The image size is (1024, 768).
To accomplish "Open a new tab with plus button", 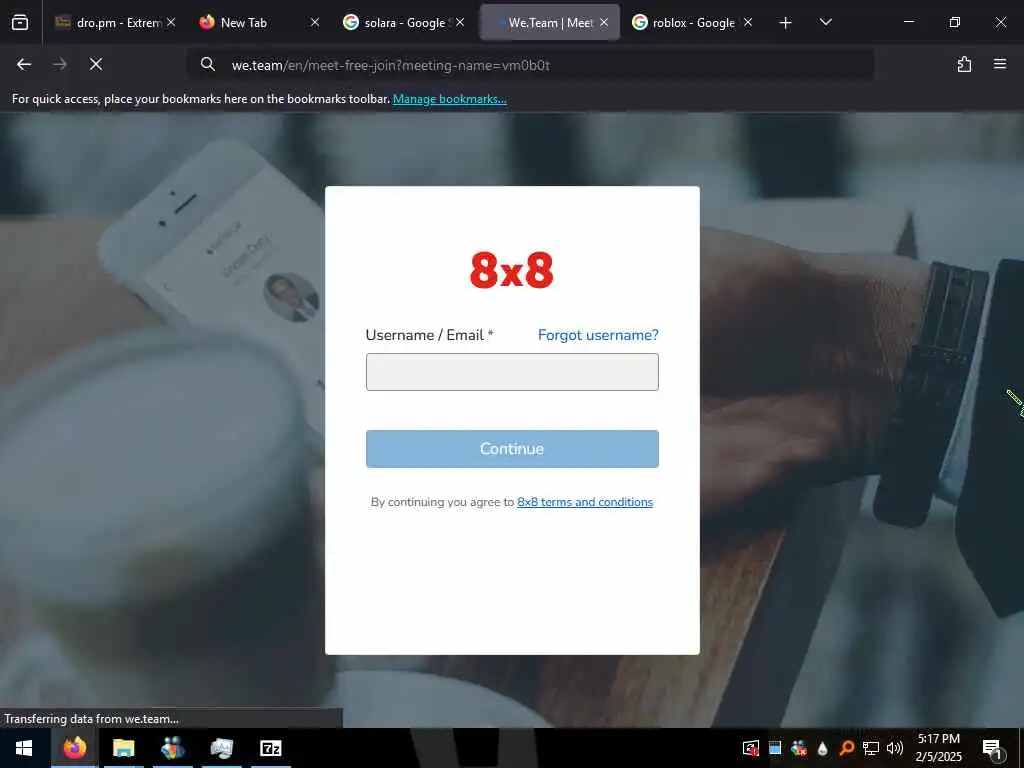I will pos(786,23).
